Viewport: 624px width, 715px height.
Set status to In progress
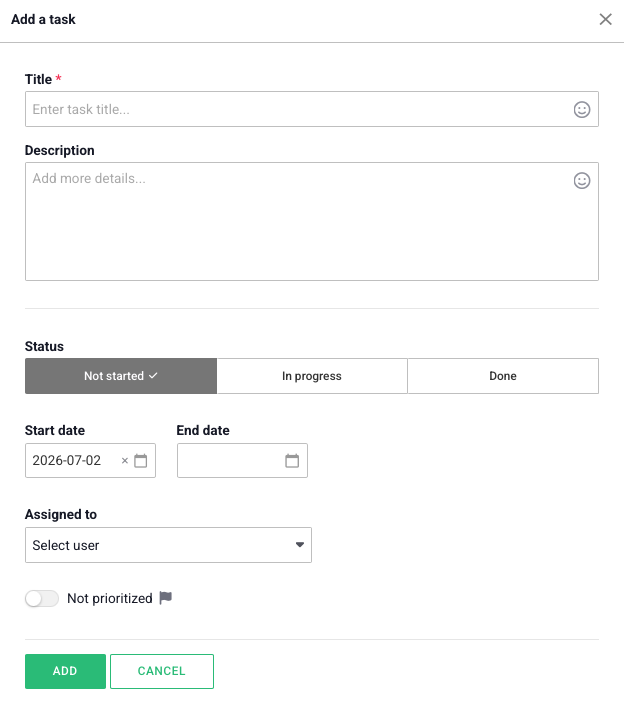312,376
